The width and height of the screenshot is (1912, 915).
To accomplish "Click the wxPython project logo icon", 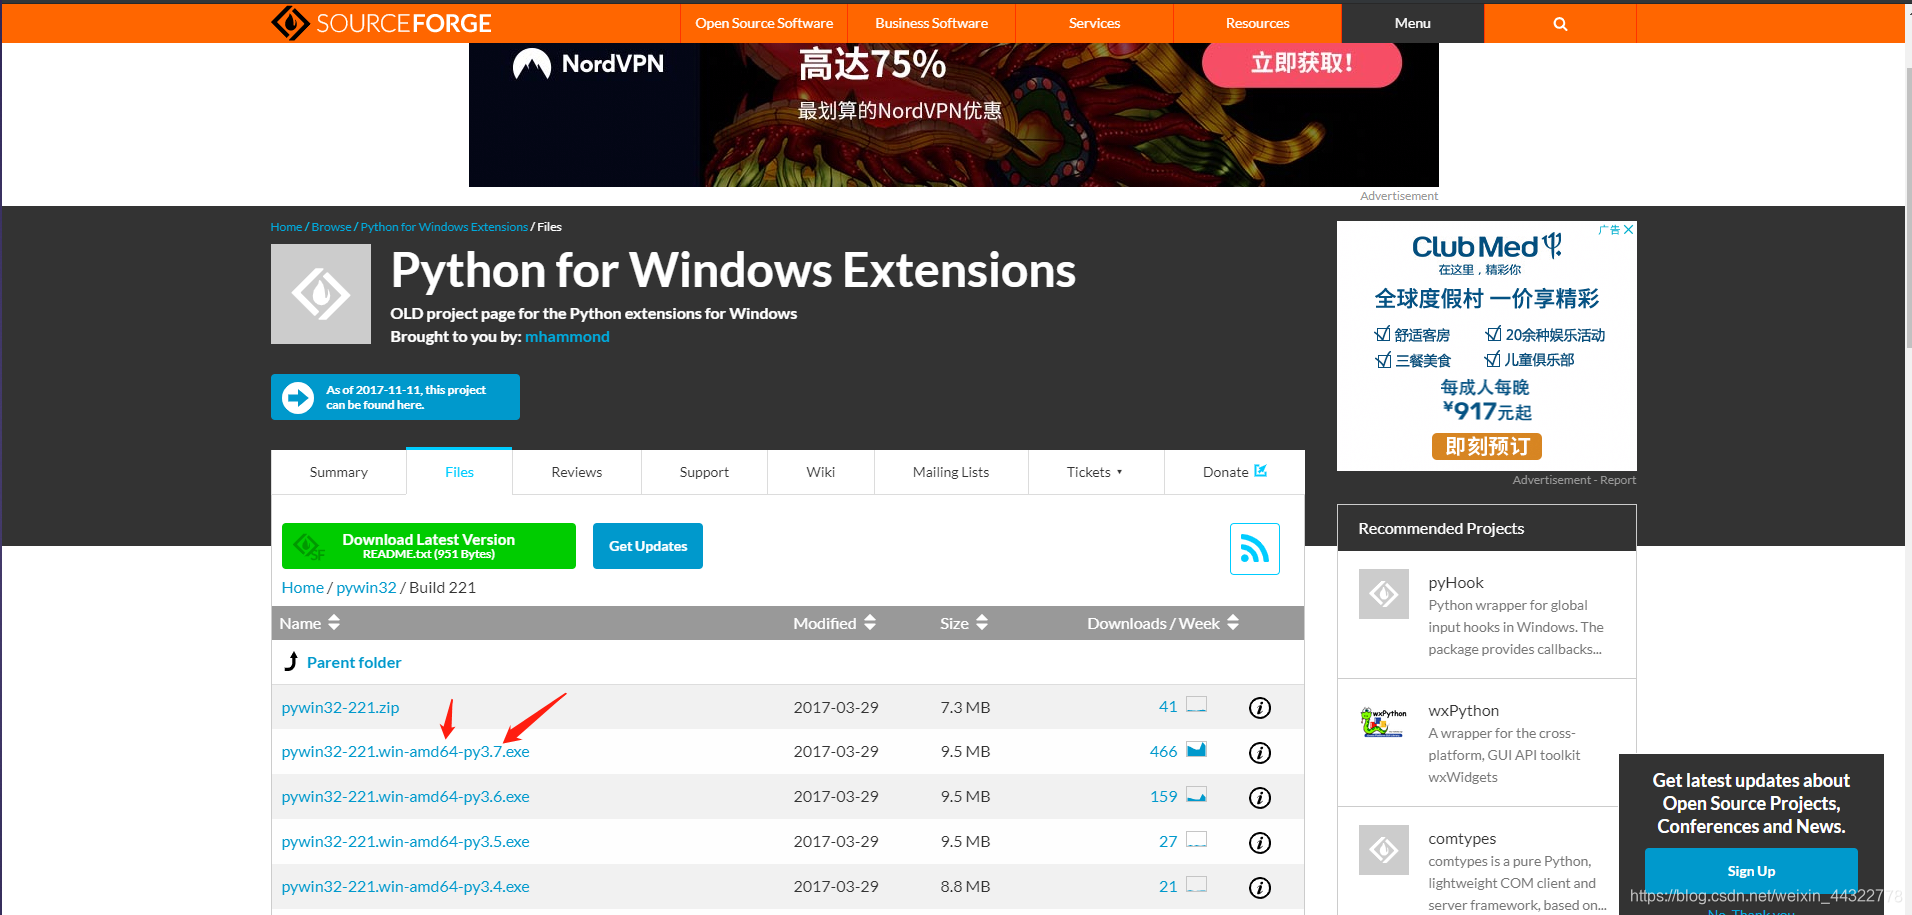I will 1383,721.
